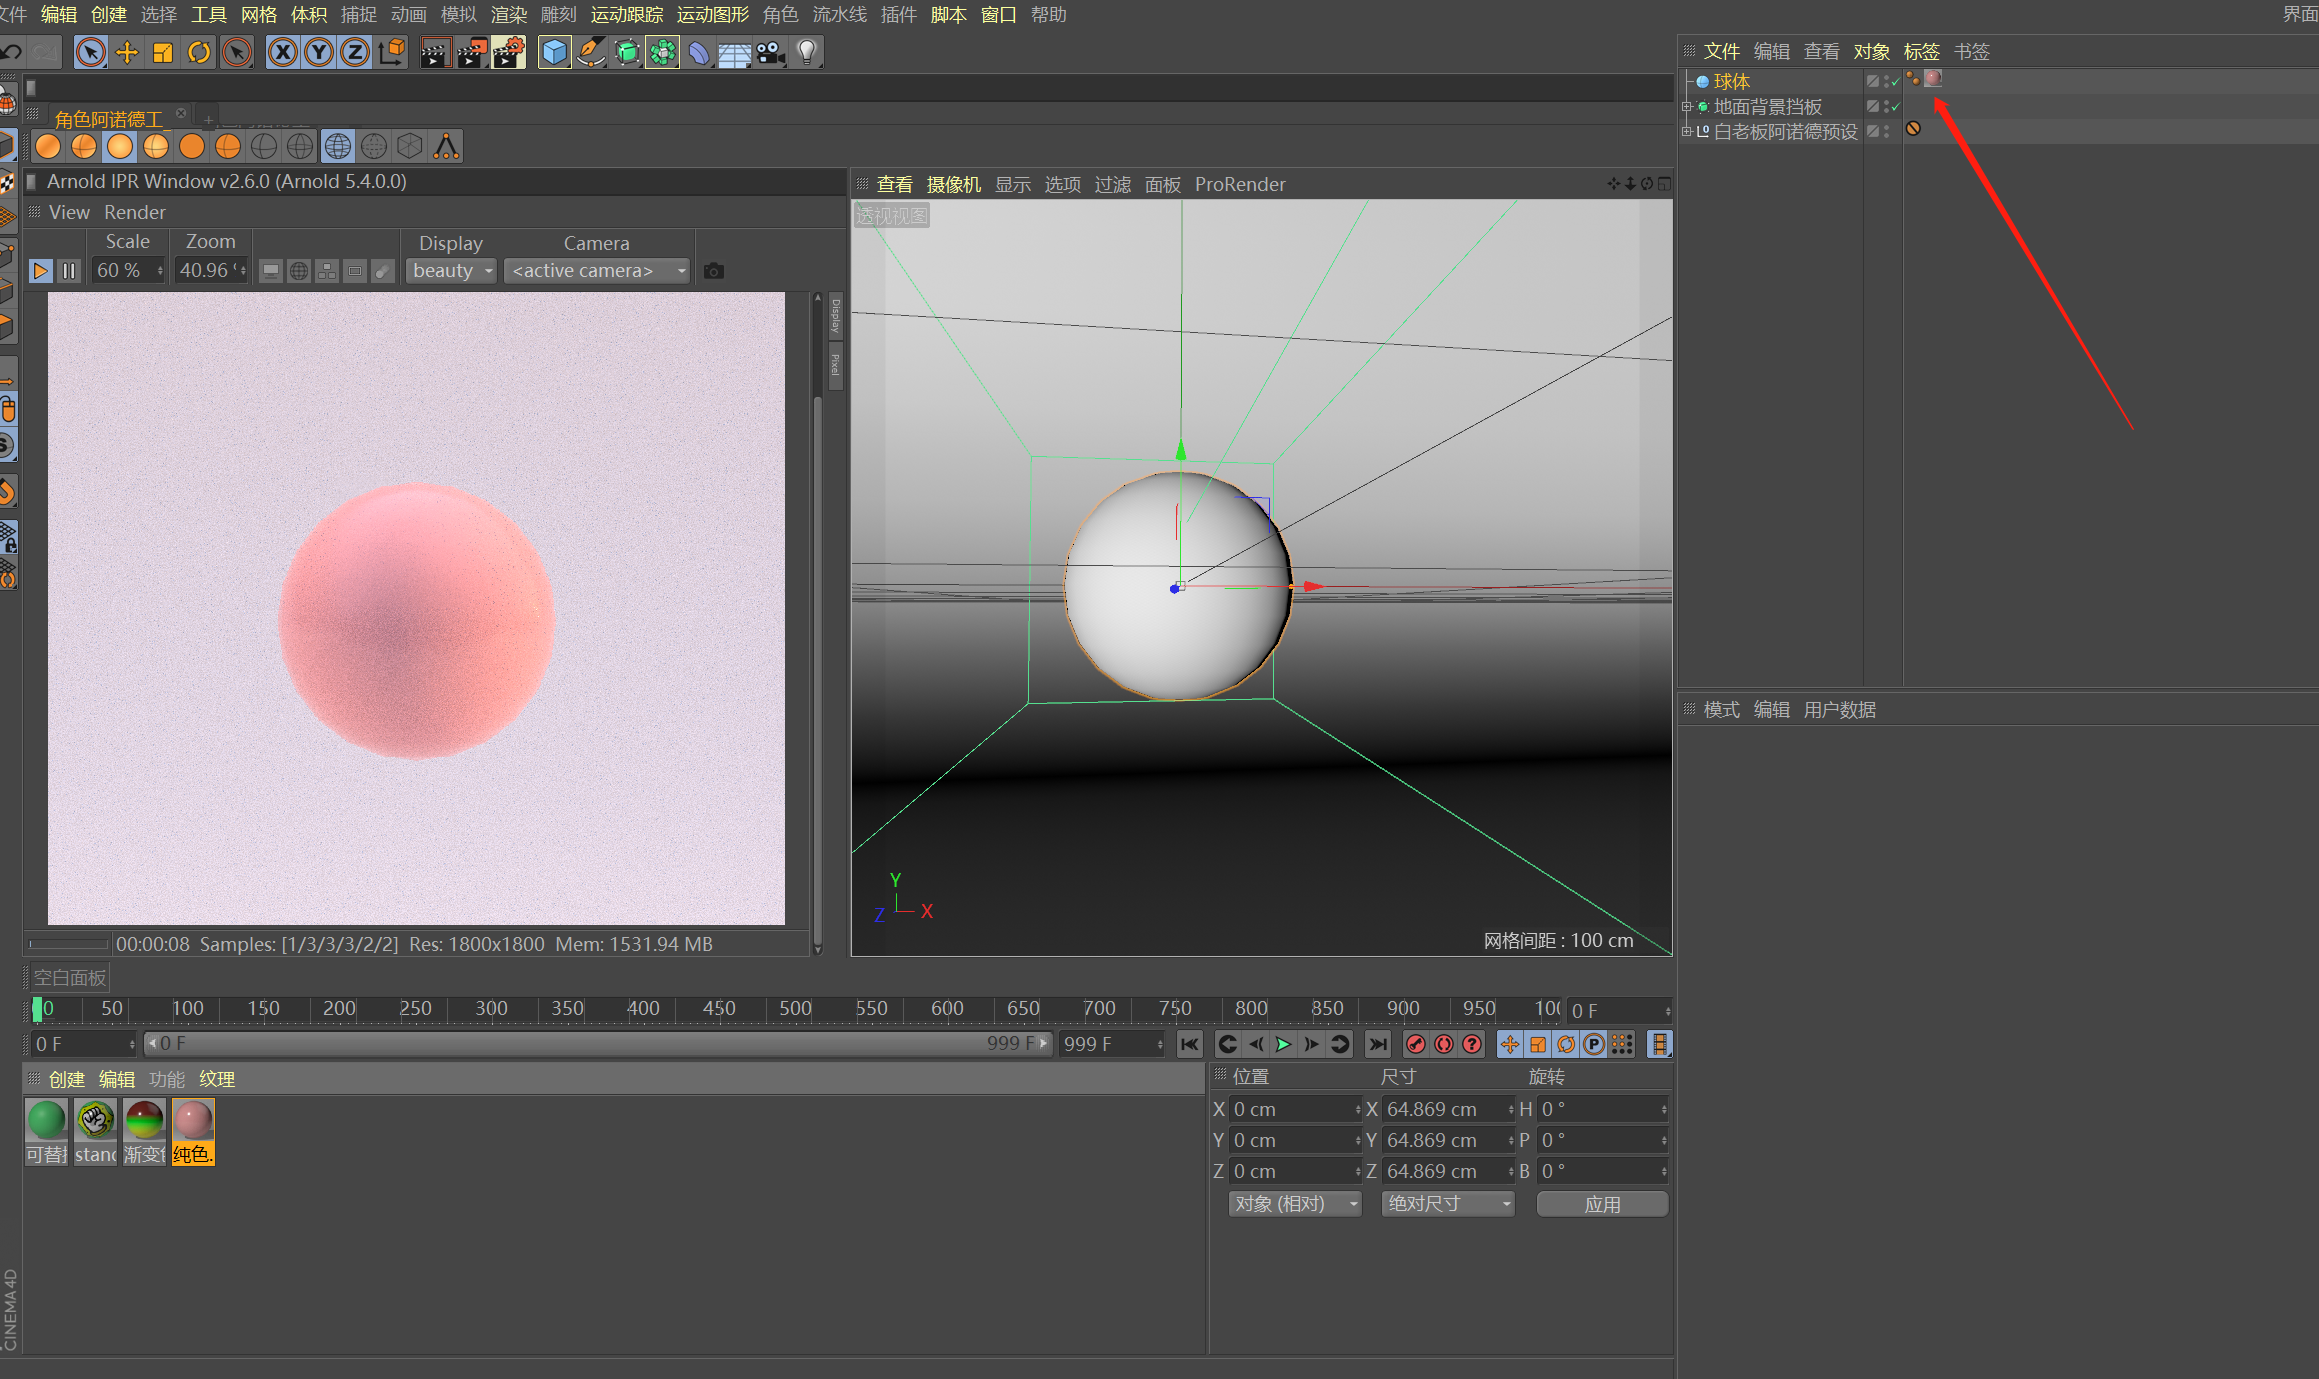Take snapshot with Arnold IPR camera icon

pyautogui.click(x=714, y=271)
